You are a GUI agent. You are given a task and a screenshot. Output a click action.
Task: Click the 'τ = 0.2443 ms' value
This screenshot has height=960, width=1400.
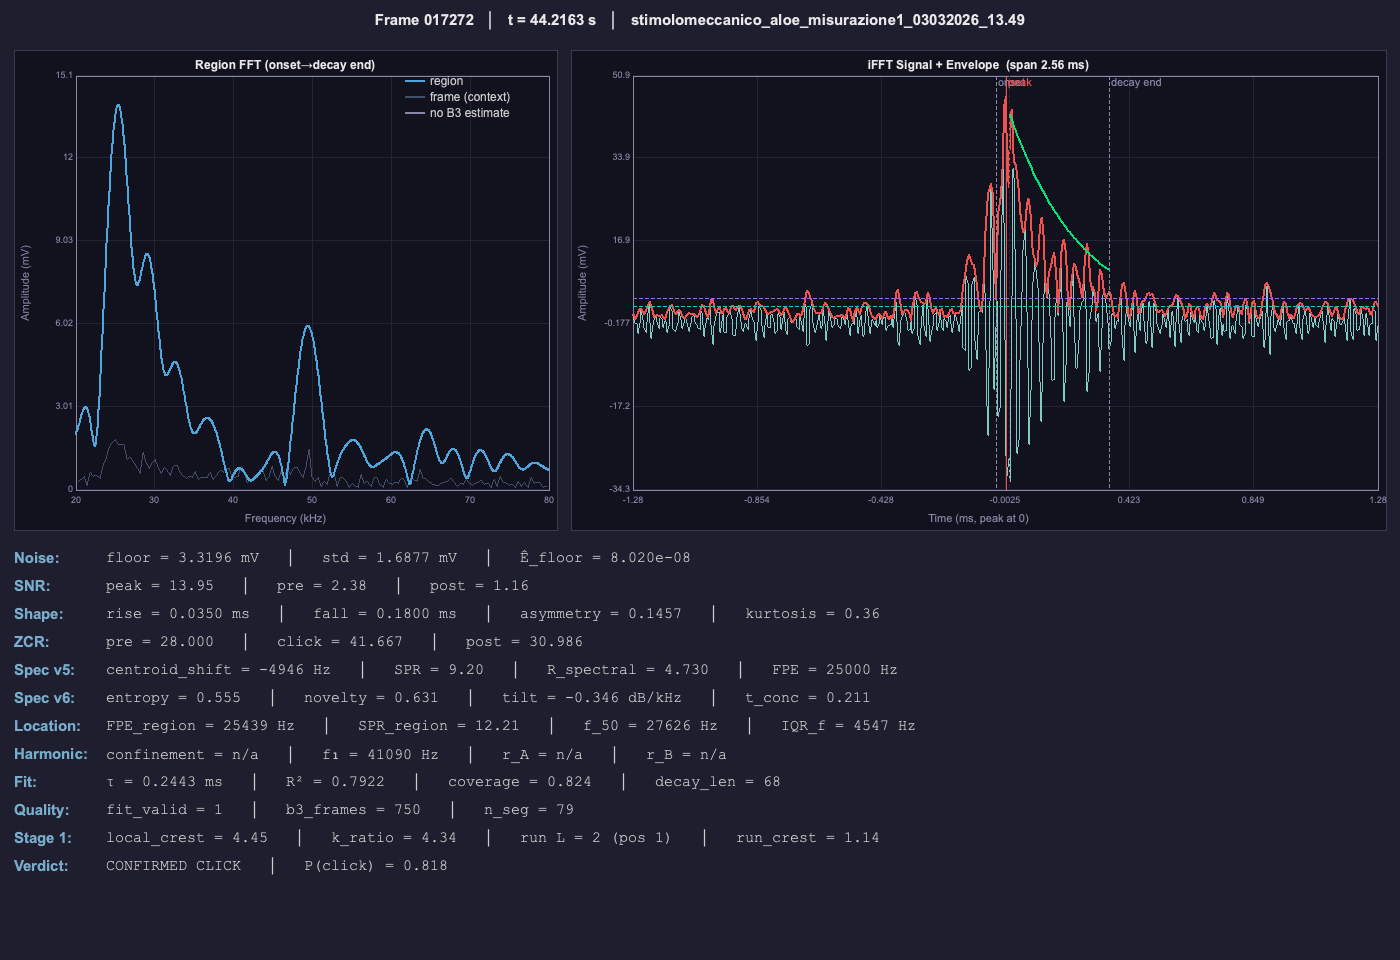164,782
